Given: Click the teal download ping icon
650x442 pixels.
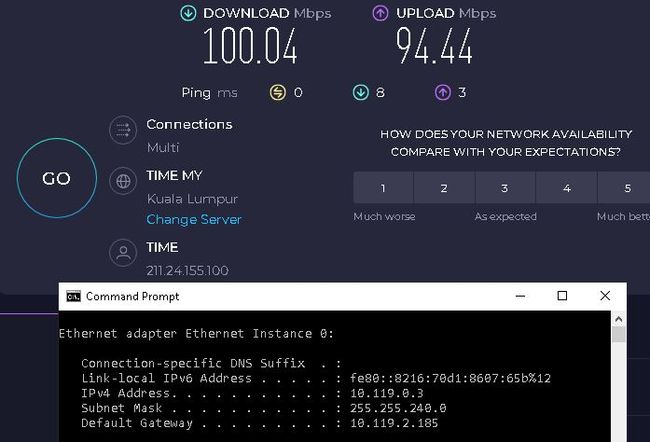Looking at the screenshot, I should [x=361, y=93].
